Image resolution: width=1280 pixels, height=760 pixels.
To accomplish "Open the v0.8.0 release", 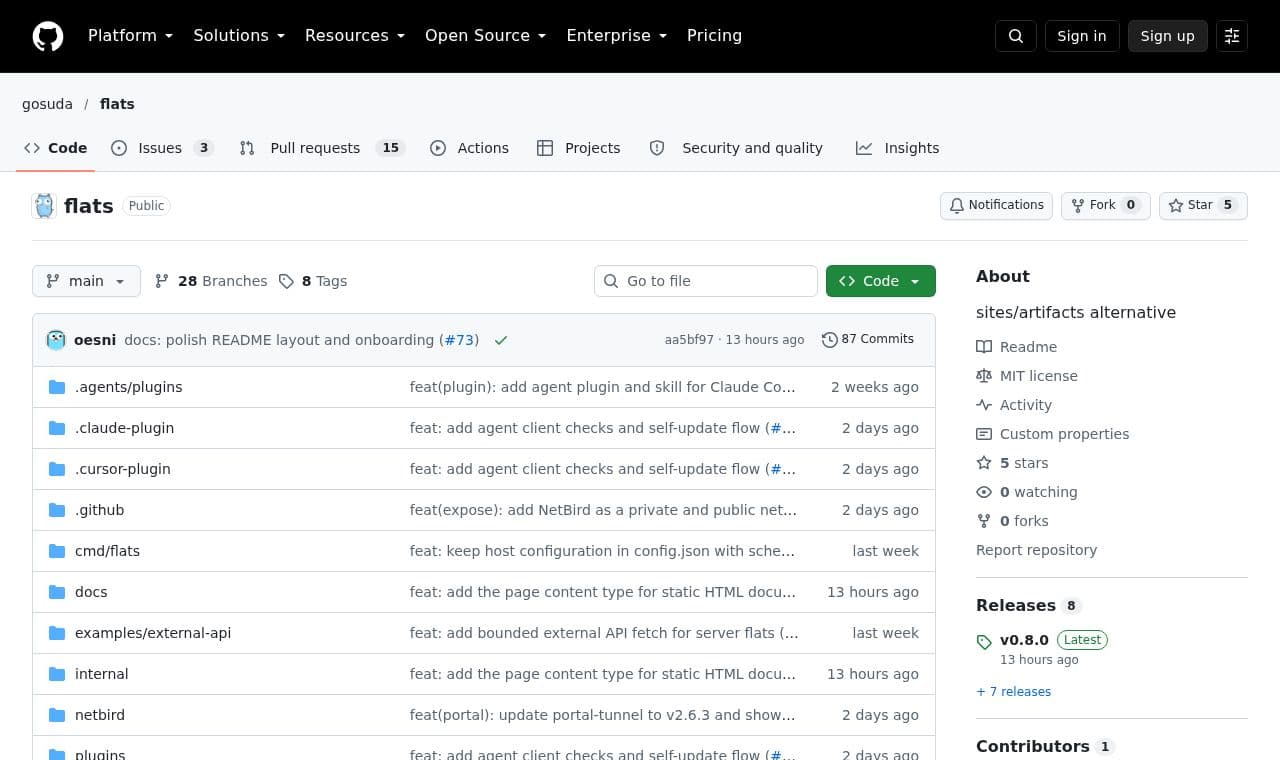I will pos(1024,640).
